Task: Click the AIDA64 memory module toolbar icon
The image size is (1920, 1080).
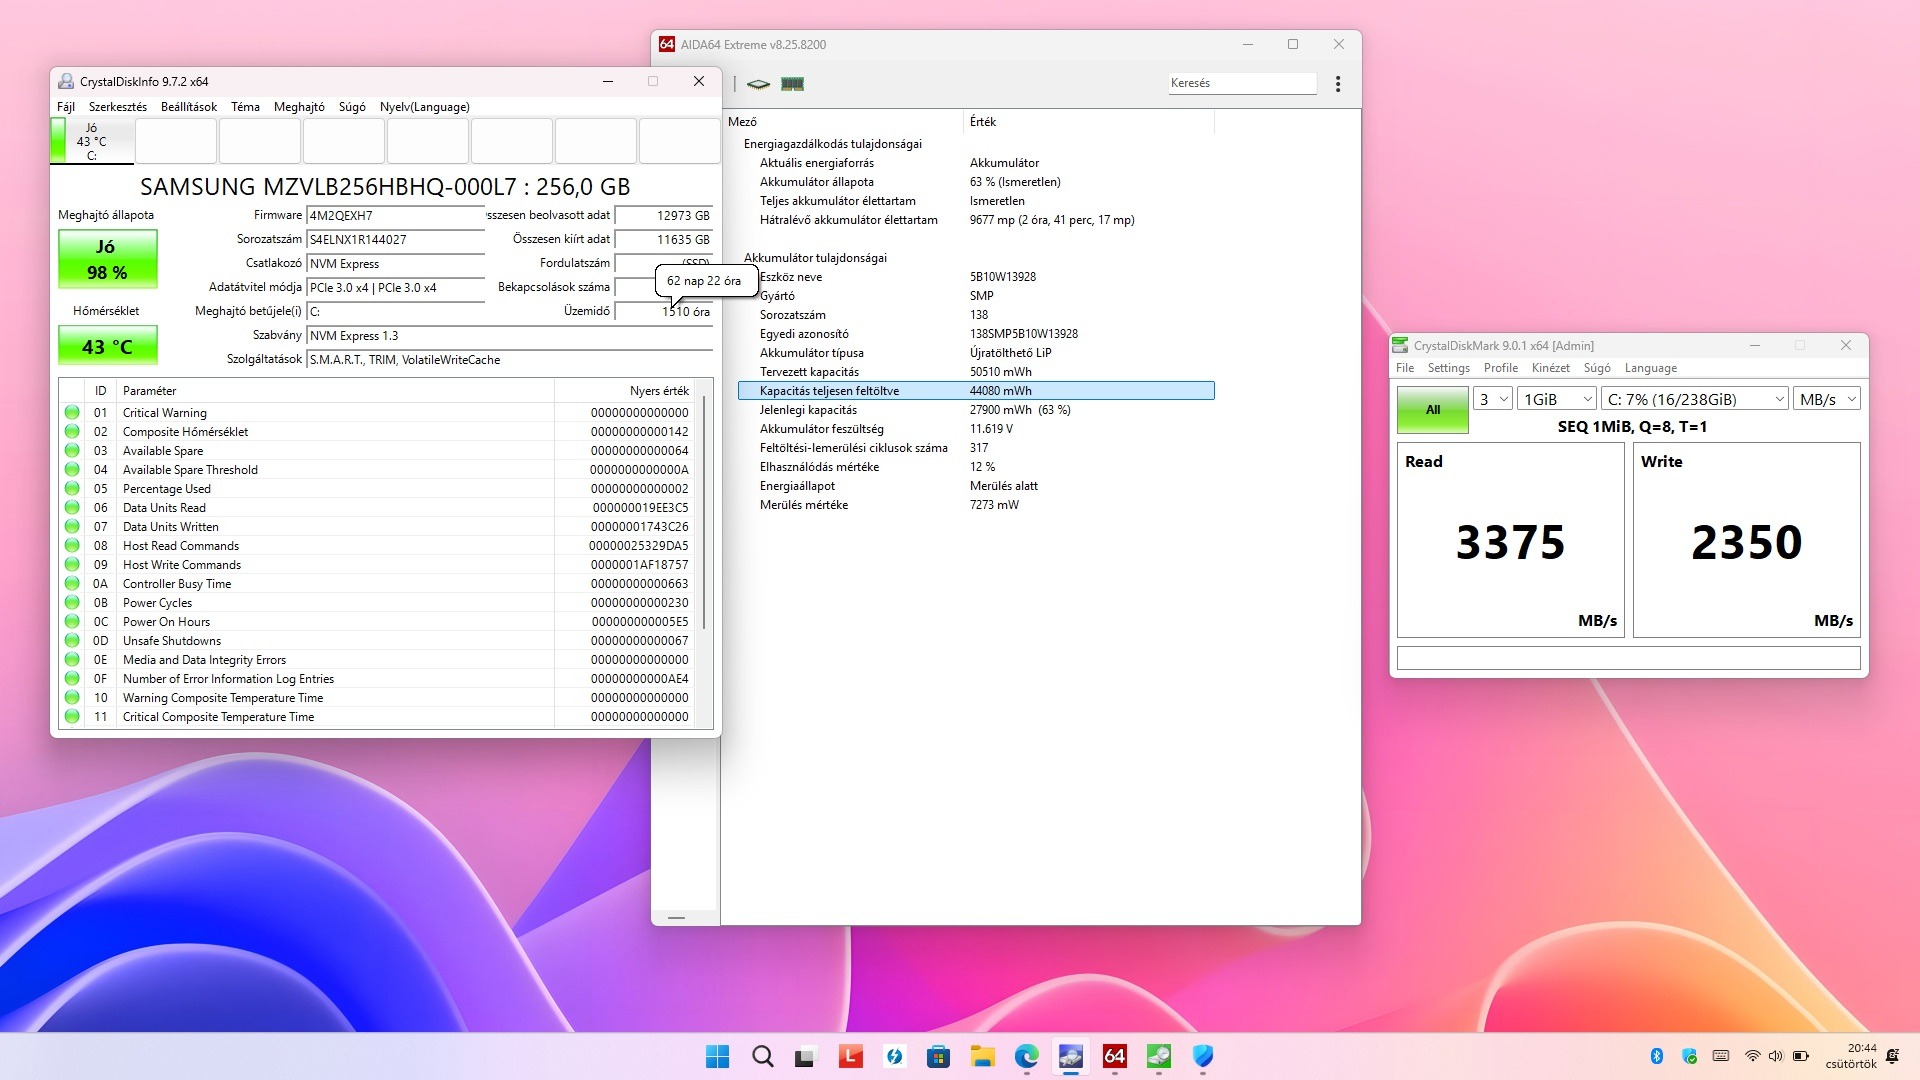Action: [792, 84]
